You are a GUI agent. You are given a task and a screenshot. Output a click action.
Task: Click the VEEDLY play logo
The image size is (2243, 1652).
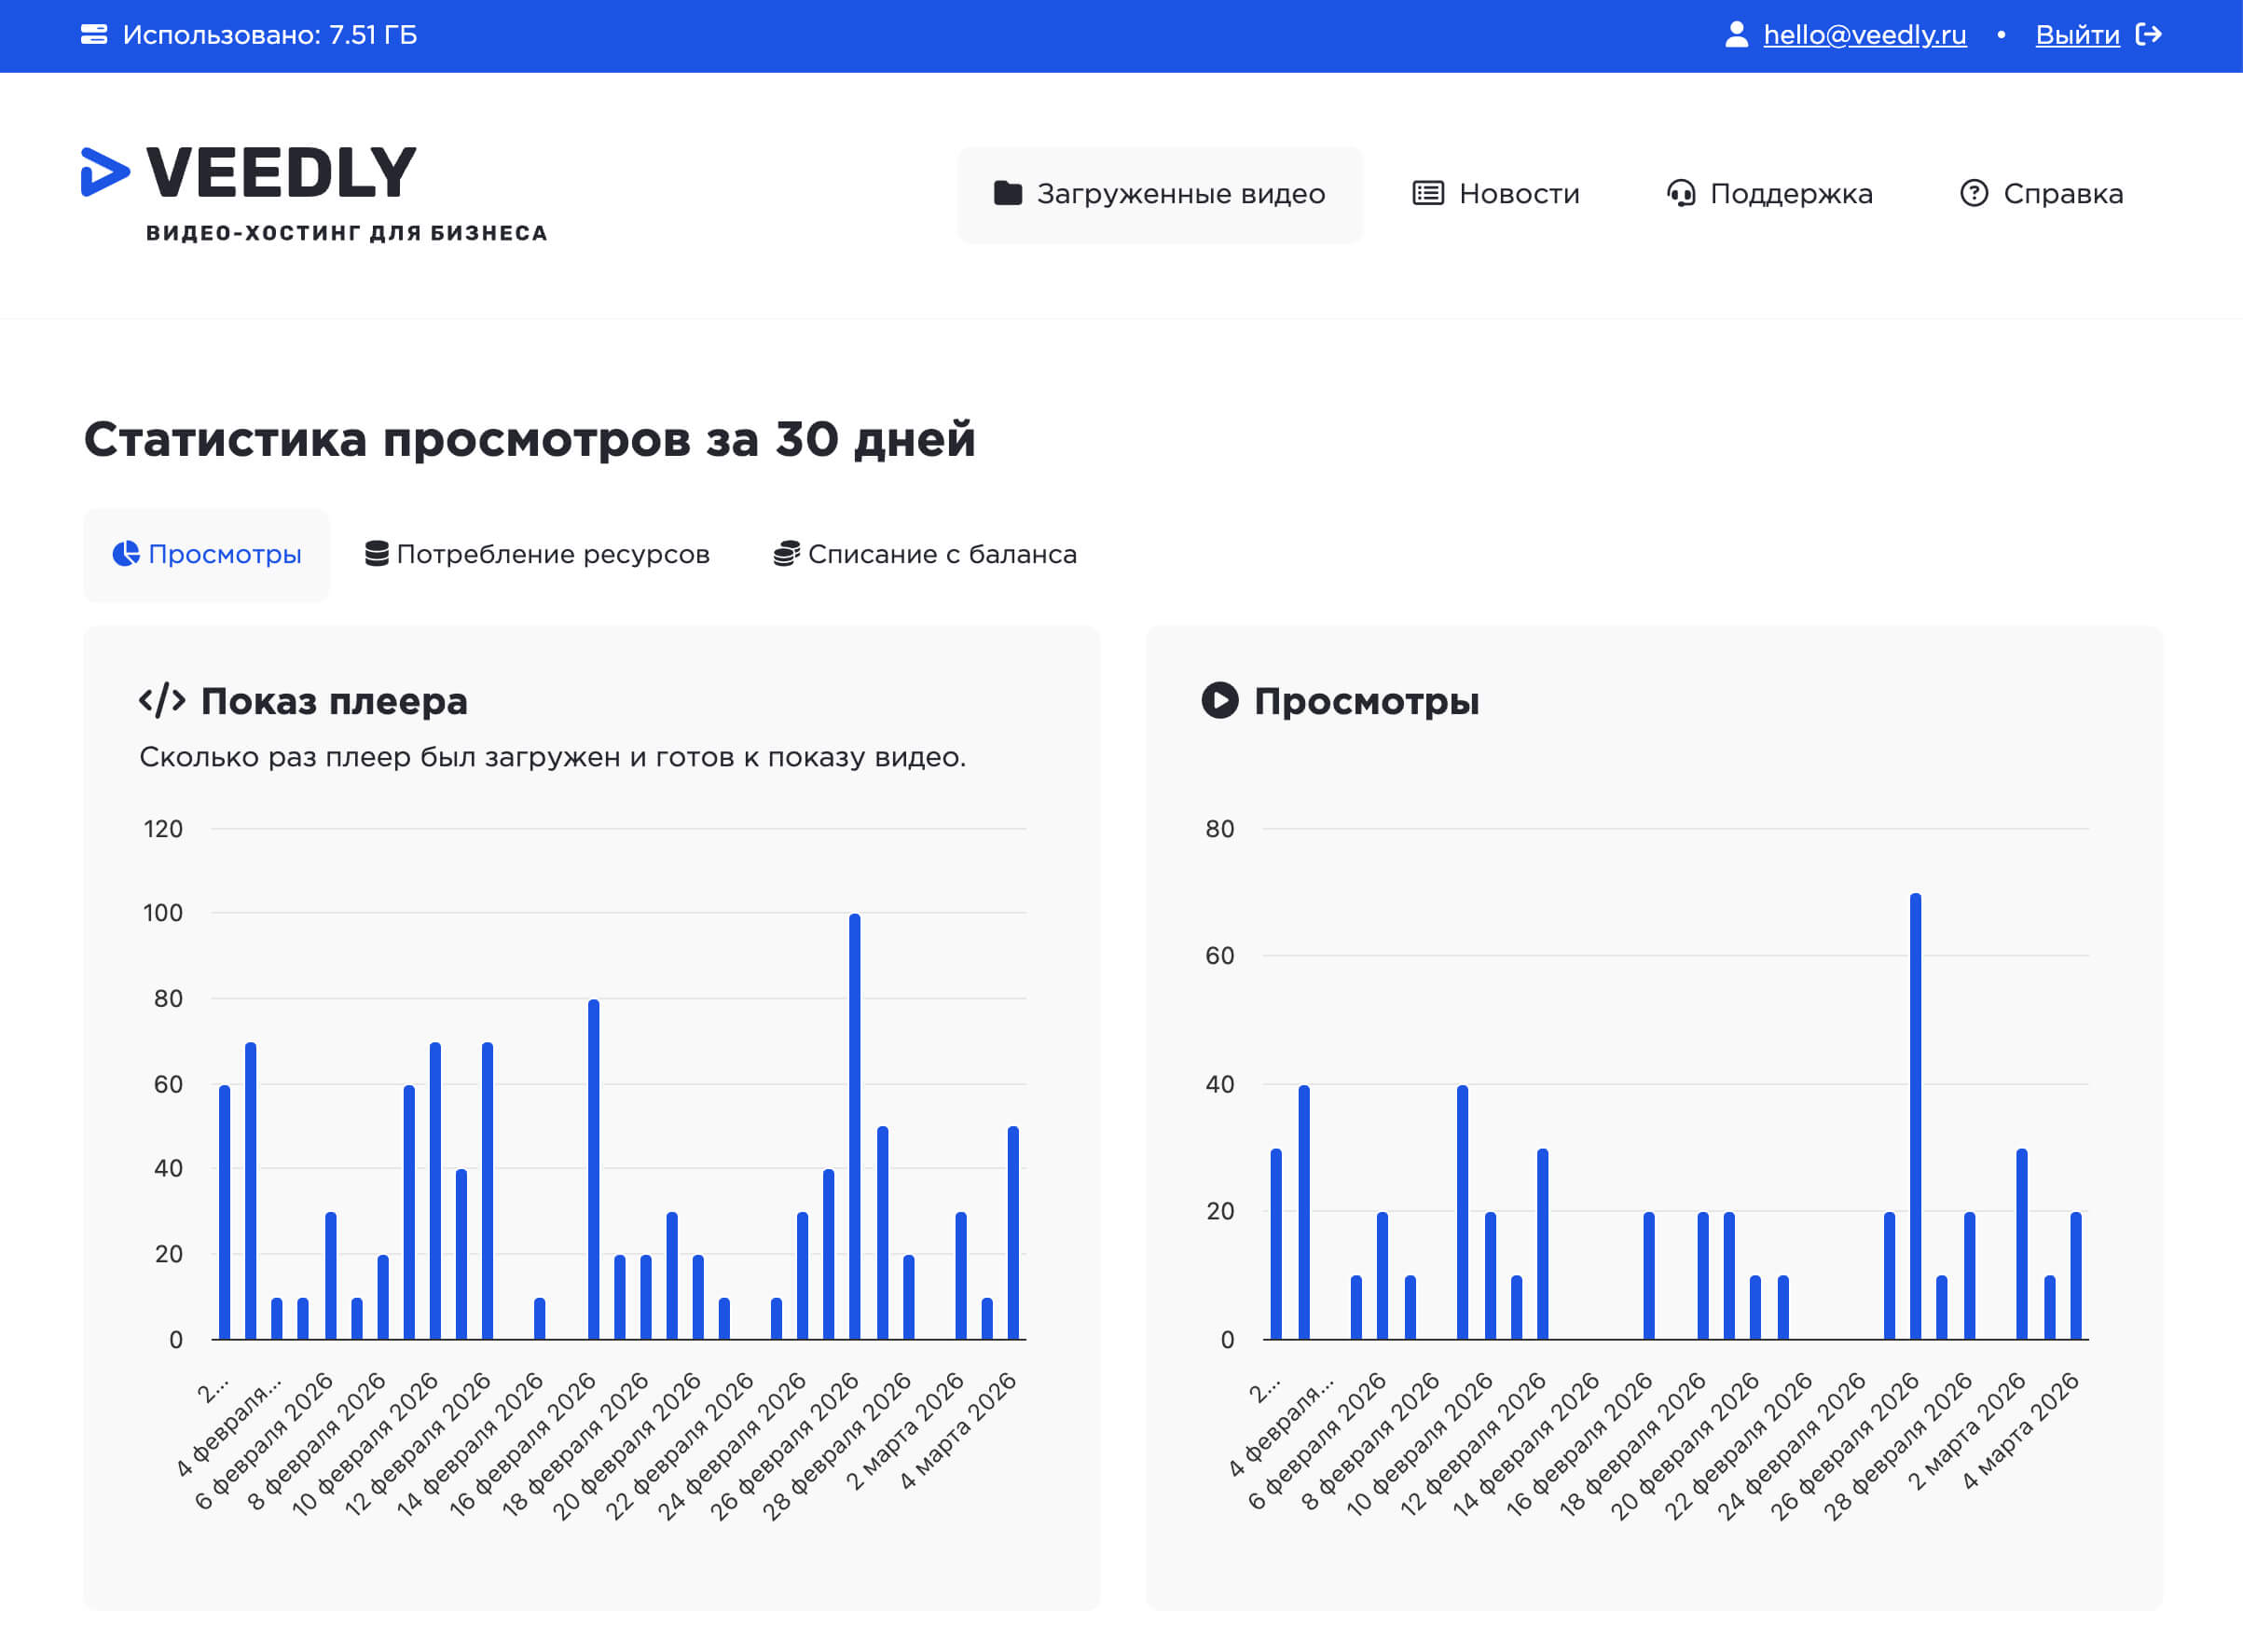click(x=106, y=172)
